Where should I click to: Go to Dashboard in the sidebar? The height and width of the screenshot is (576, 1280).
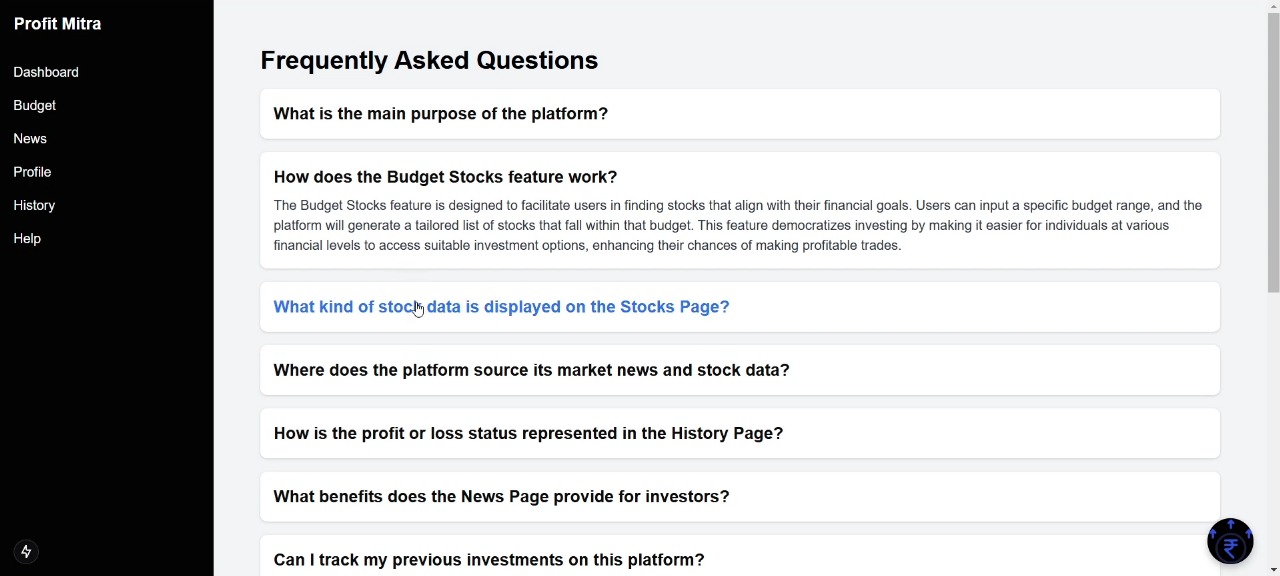click(x=46, y=73)
